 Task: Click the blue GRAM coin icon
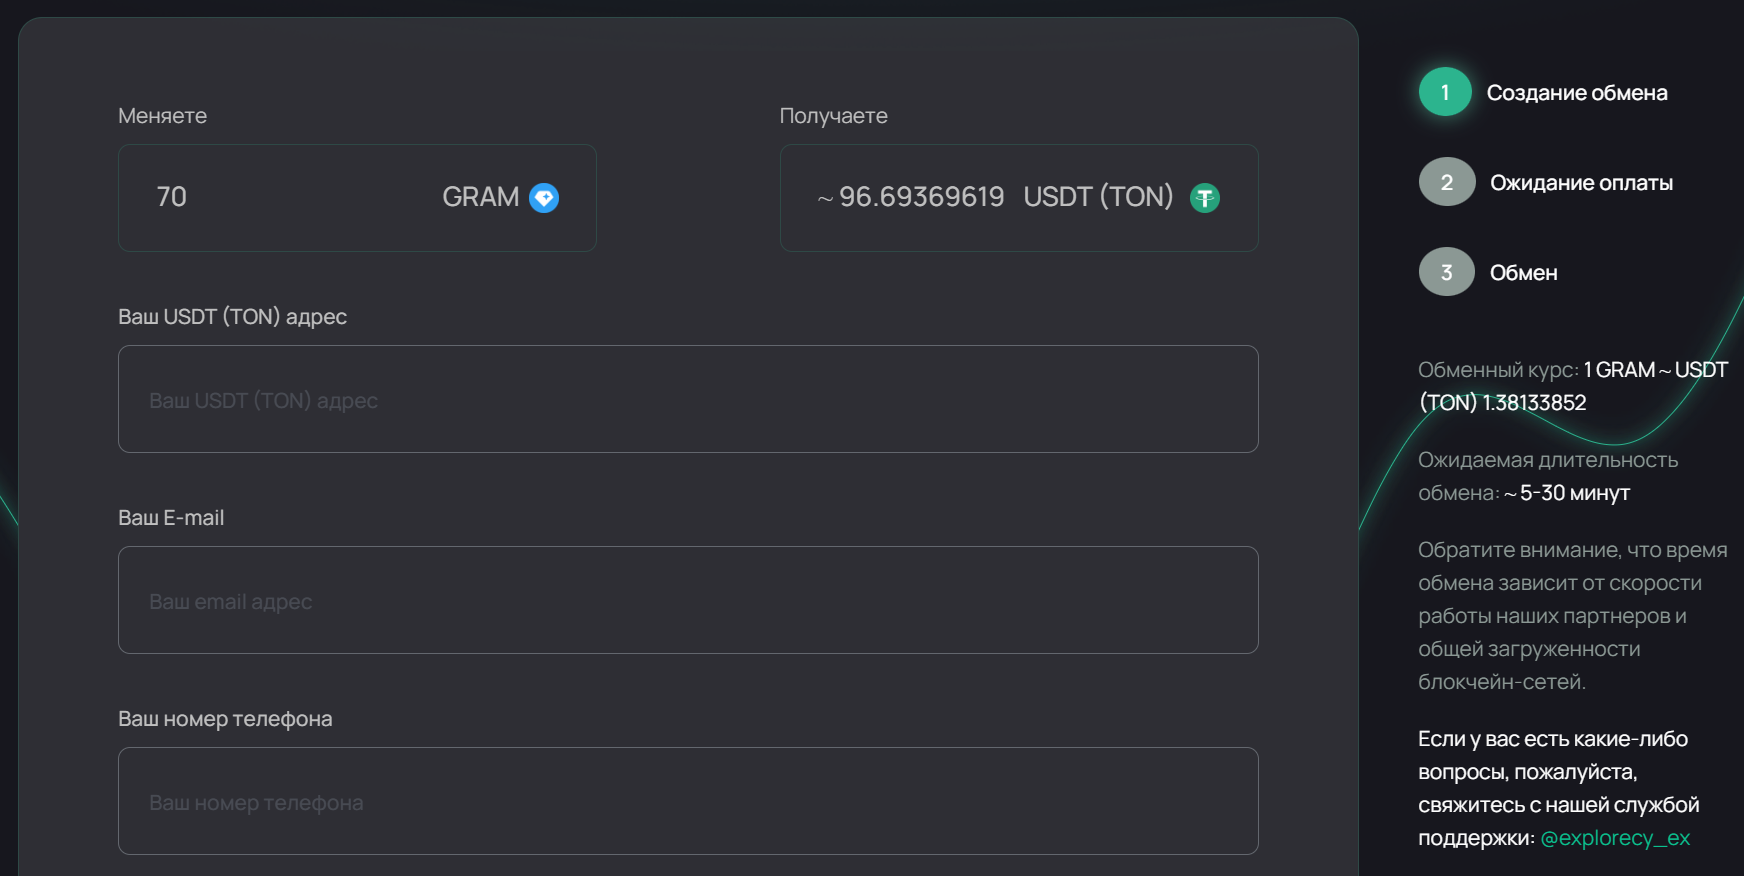(544, 198)
